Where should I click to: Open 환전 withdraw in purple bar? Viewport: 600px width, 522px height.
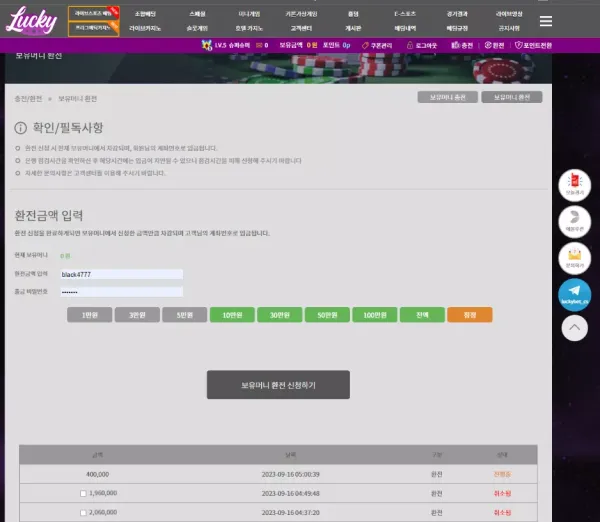pos(494,45)
